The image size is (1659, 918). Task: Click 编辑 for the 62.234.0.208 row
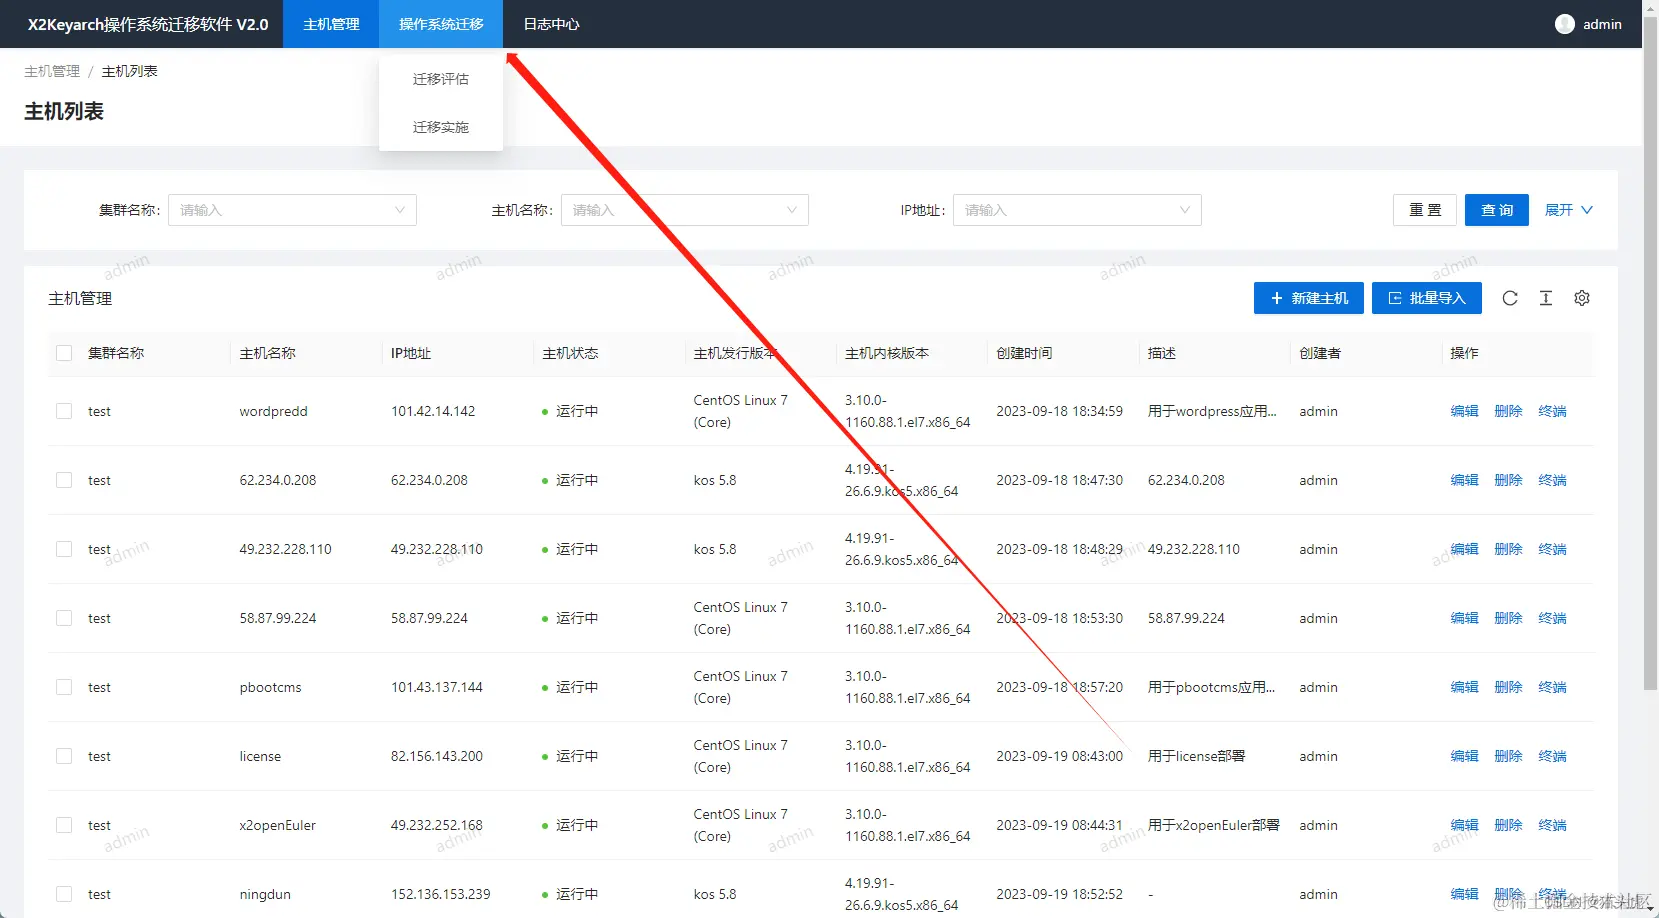(x=1464, y=480)
